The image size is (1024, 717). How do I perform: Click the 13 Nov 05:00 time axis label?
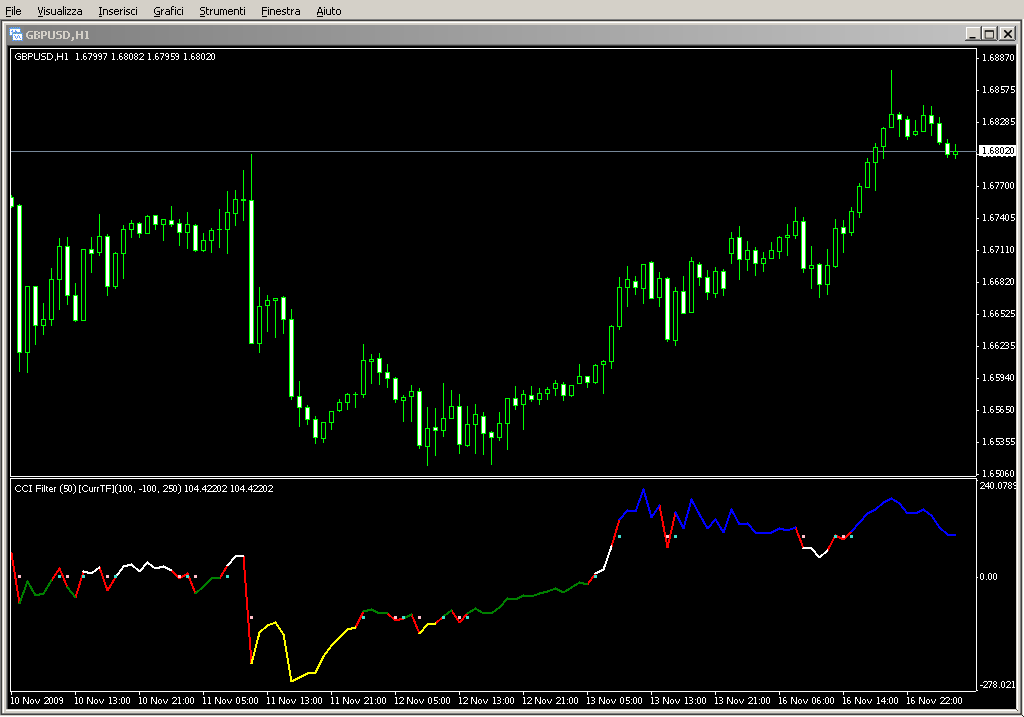pos(614,701)
